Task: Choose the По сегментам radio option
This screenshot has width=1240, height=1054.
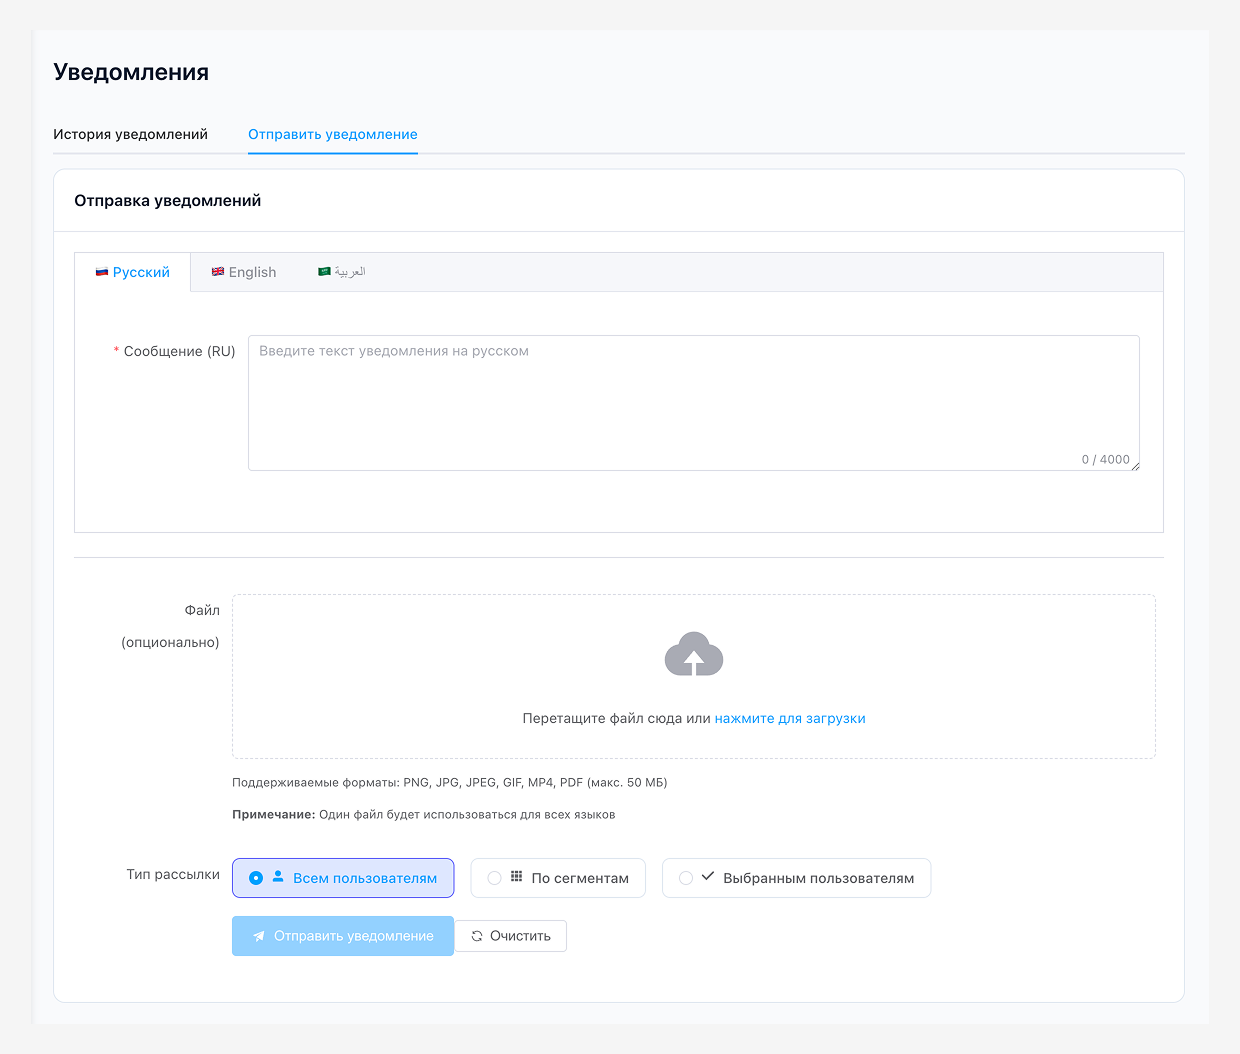Action: pyautogui.click(x=494, y=878)
